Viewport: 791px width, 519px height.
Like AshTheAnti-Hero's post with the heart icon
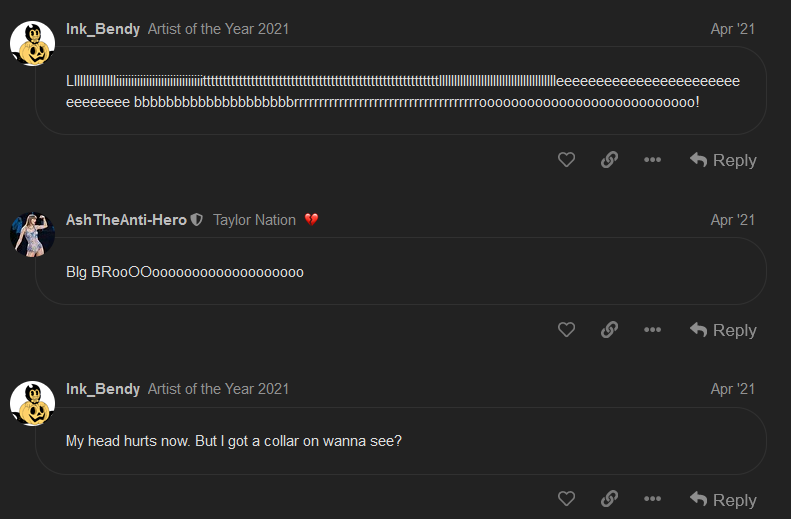[x=566, y=330]
